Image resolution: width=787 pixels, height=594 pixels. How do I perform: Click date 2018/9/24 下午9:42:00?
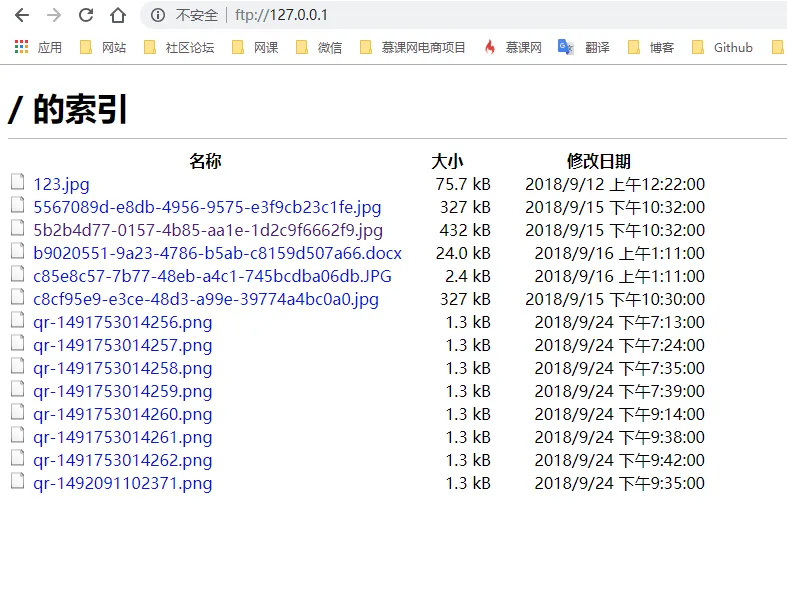pyautogui.click(x=619, y=460)
